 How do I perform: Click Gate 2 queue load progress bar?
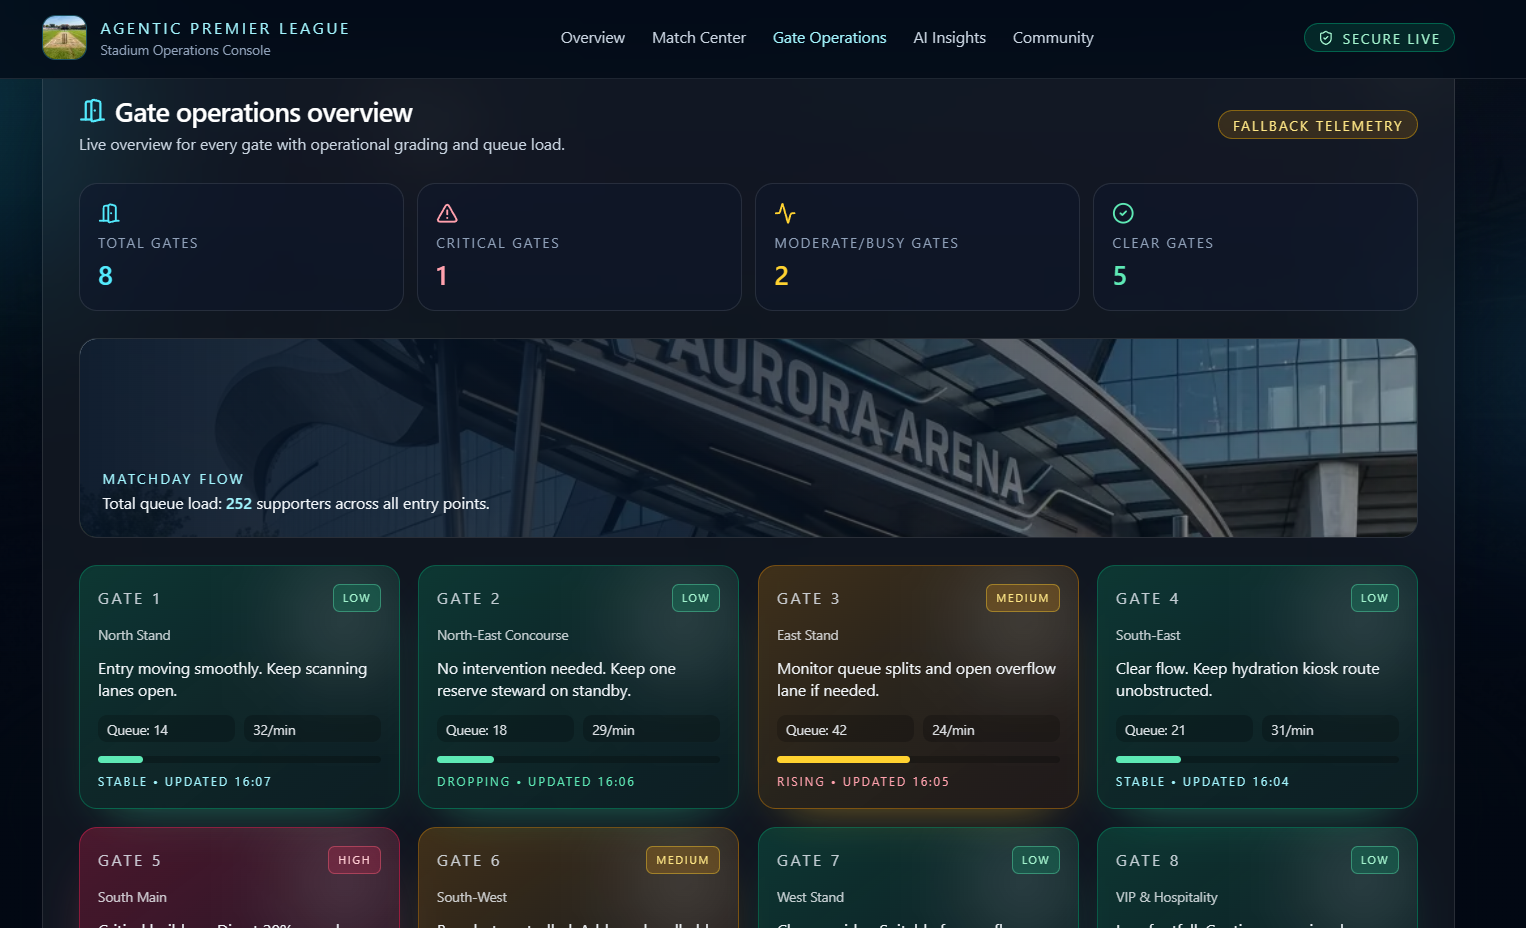(x=578, y=760)
